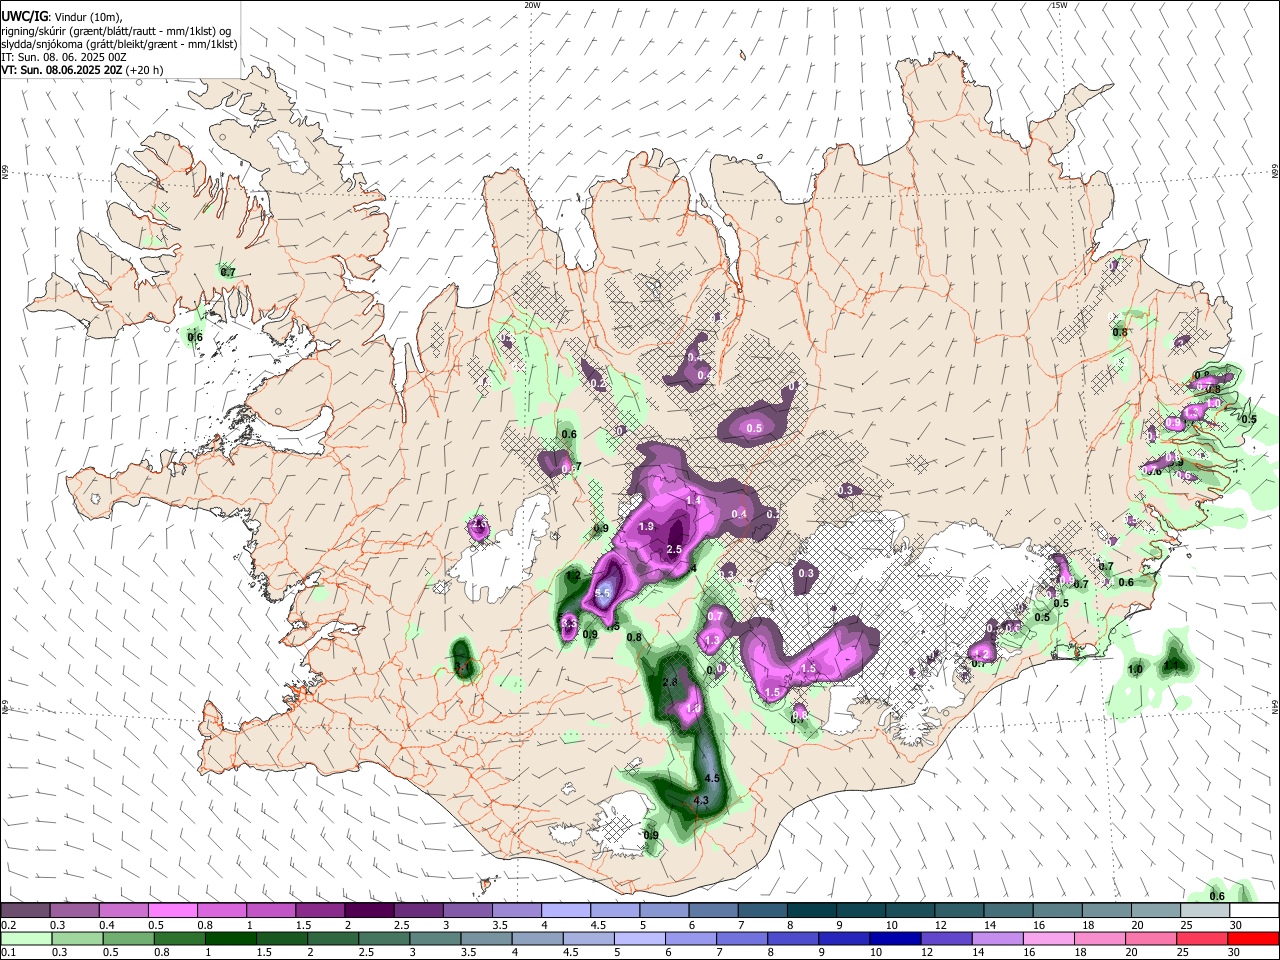
Task: Click the '1.4' value on the map
Action: pyautogui.click(x=694, y=500)
